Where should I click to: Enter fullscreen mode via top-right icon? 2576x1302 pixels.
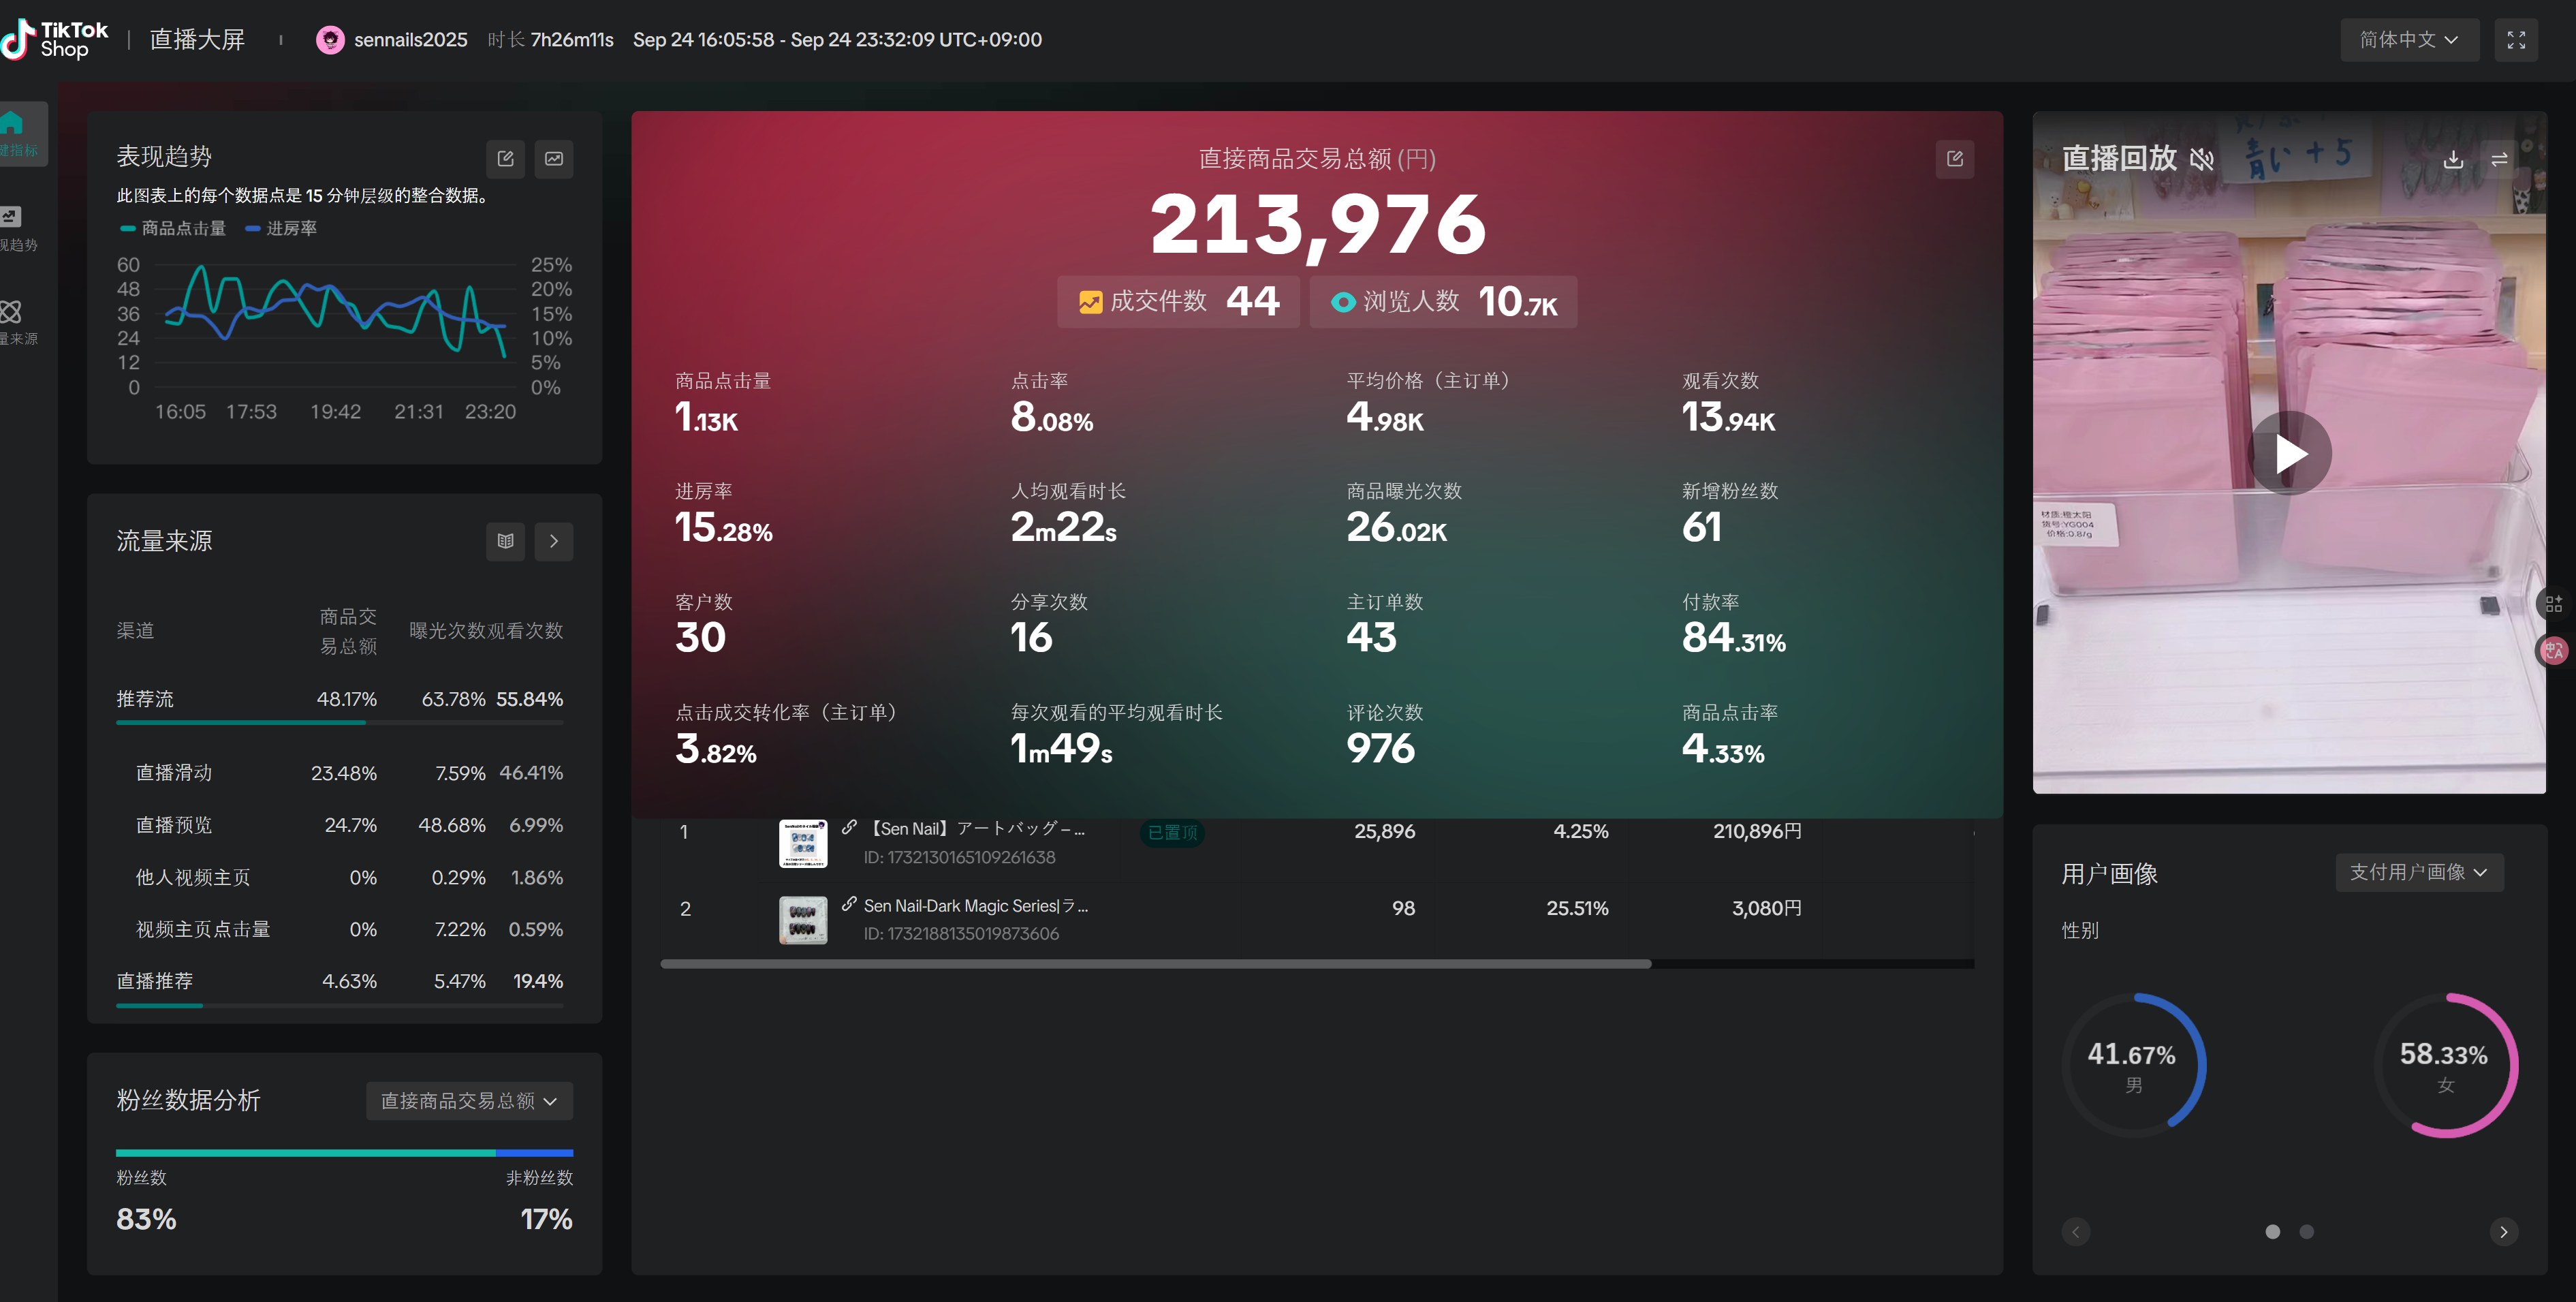tap(2516, 40)
